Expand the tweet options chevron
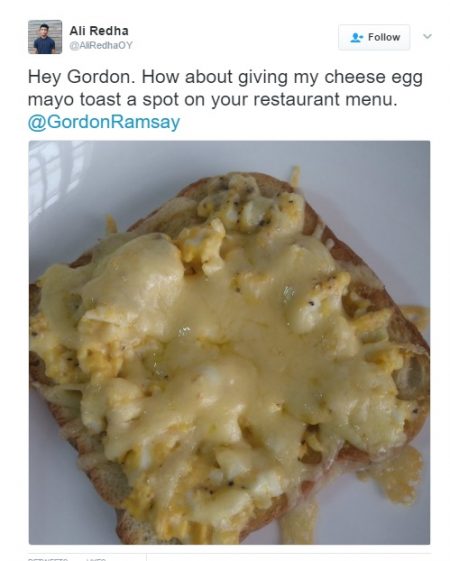Image resolution: width=450 pixels, height=561 pixels. 427,36
